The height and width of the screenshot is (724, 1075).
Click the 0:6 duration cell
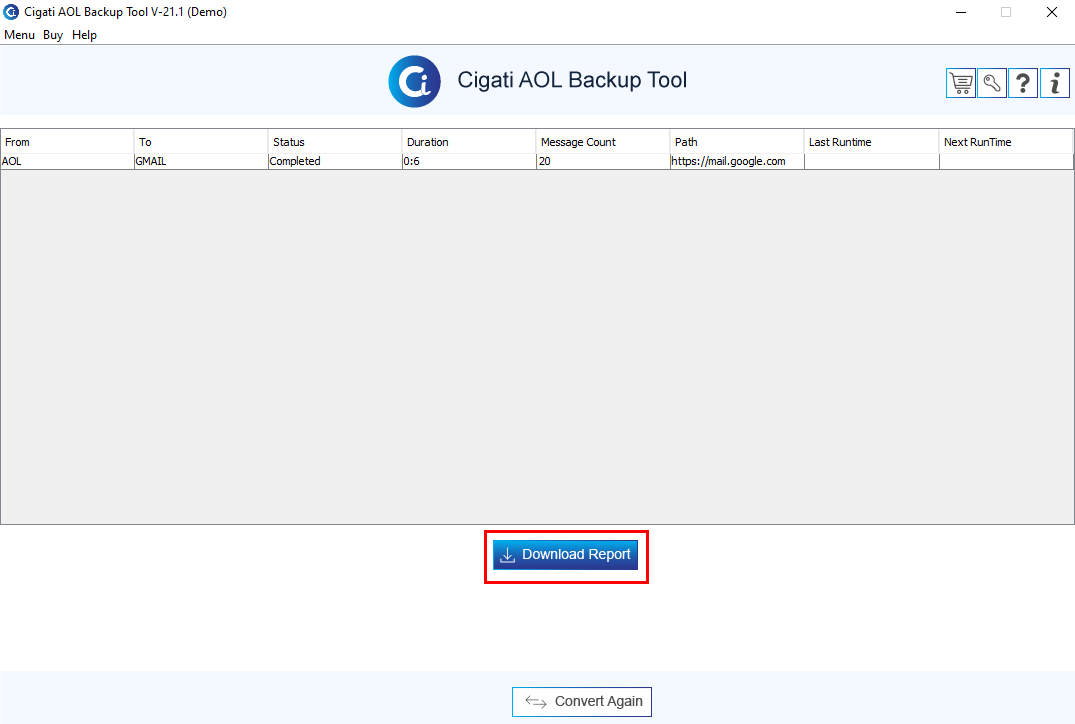click(x=468, y=161)
